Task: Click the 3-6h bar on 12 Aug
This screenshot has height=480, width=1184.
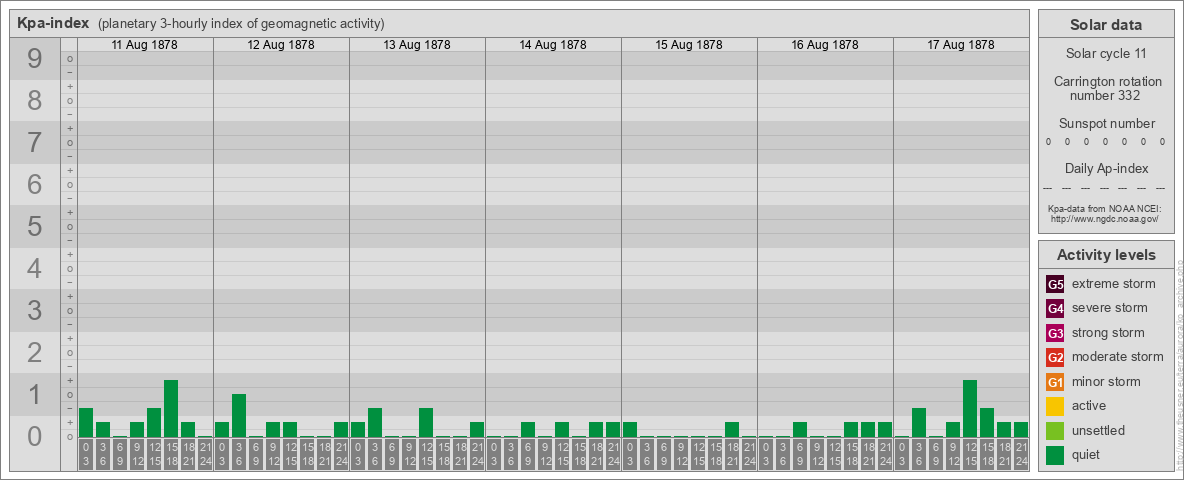Action: point(239,415)
